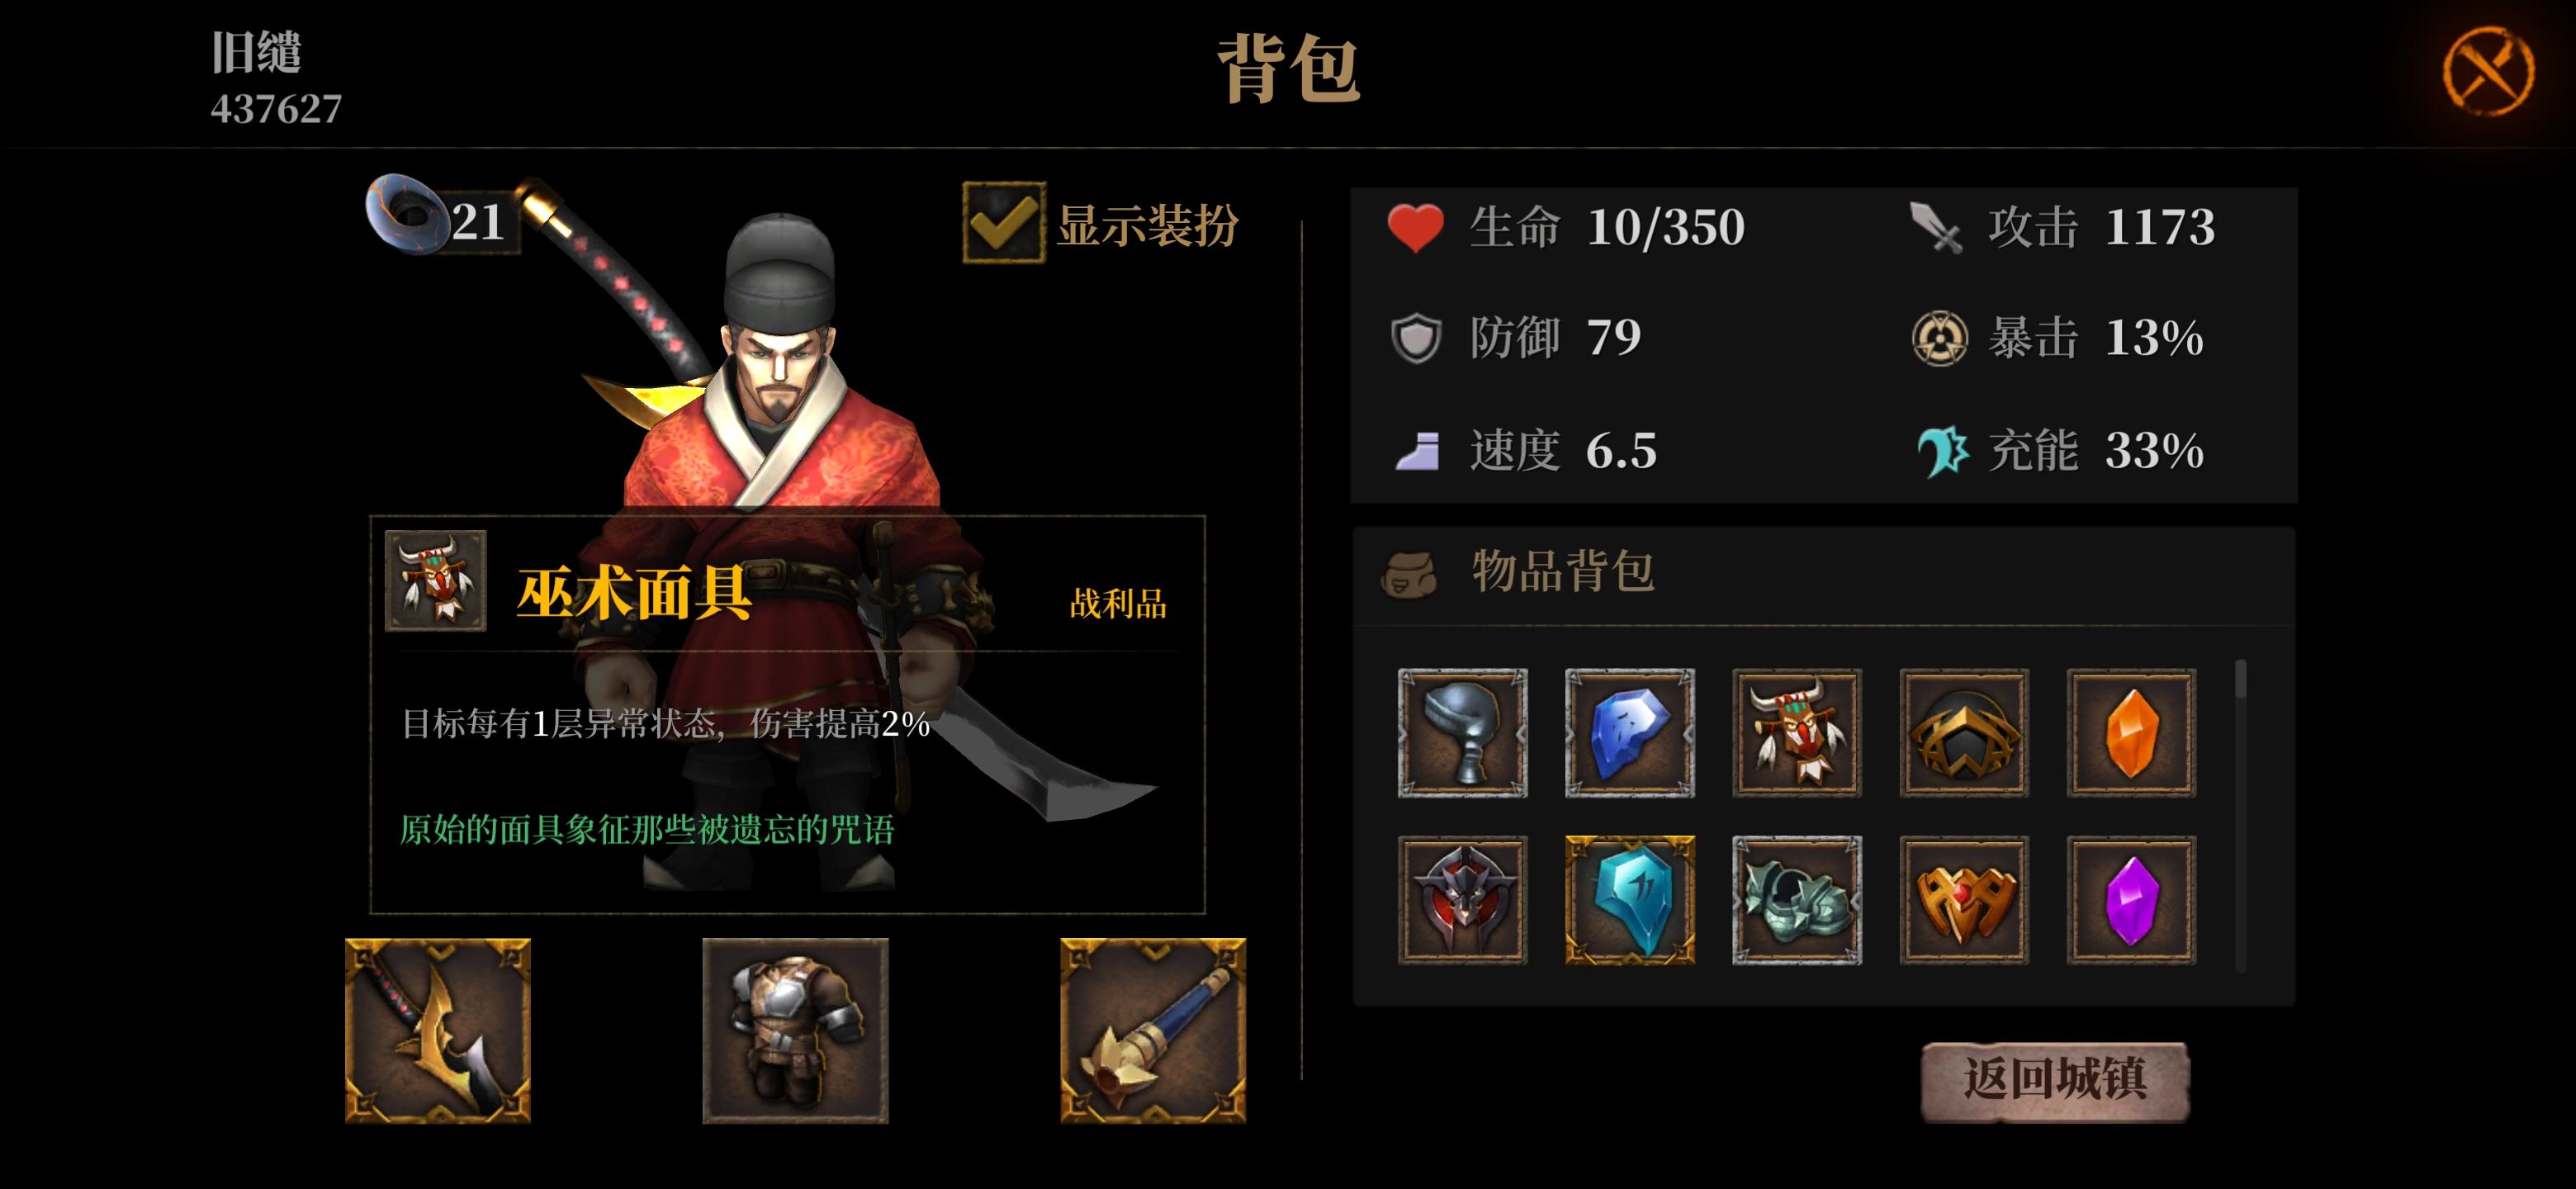The image size is (2576, 1189).
Task: Select the blue crystal shard item
Action: click(1629, 733)
